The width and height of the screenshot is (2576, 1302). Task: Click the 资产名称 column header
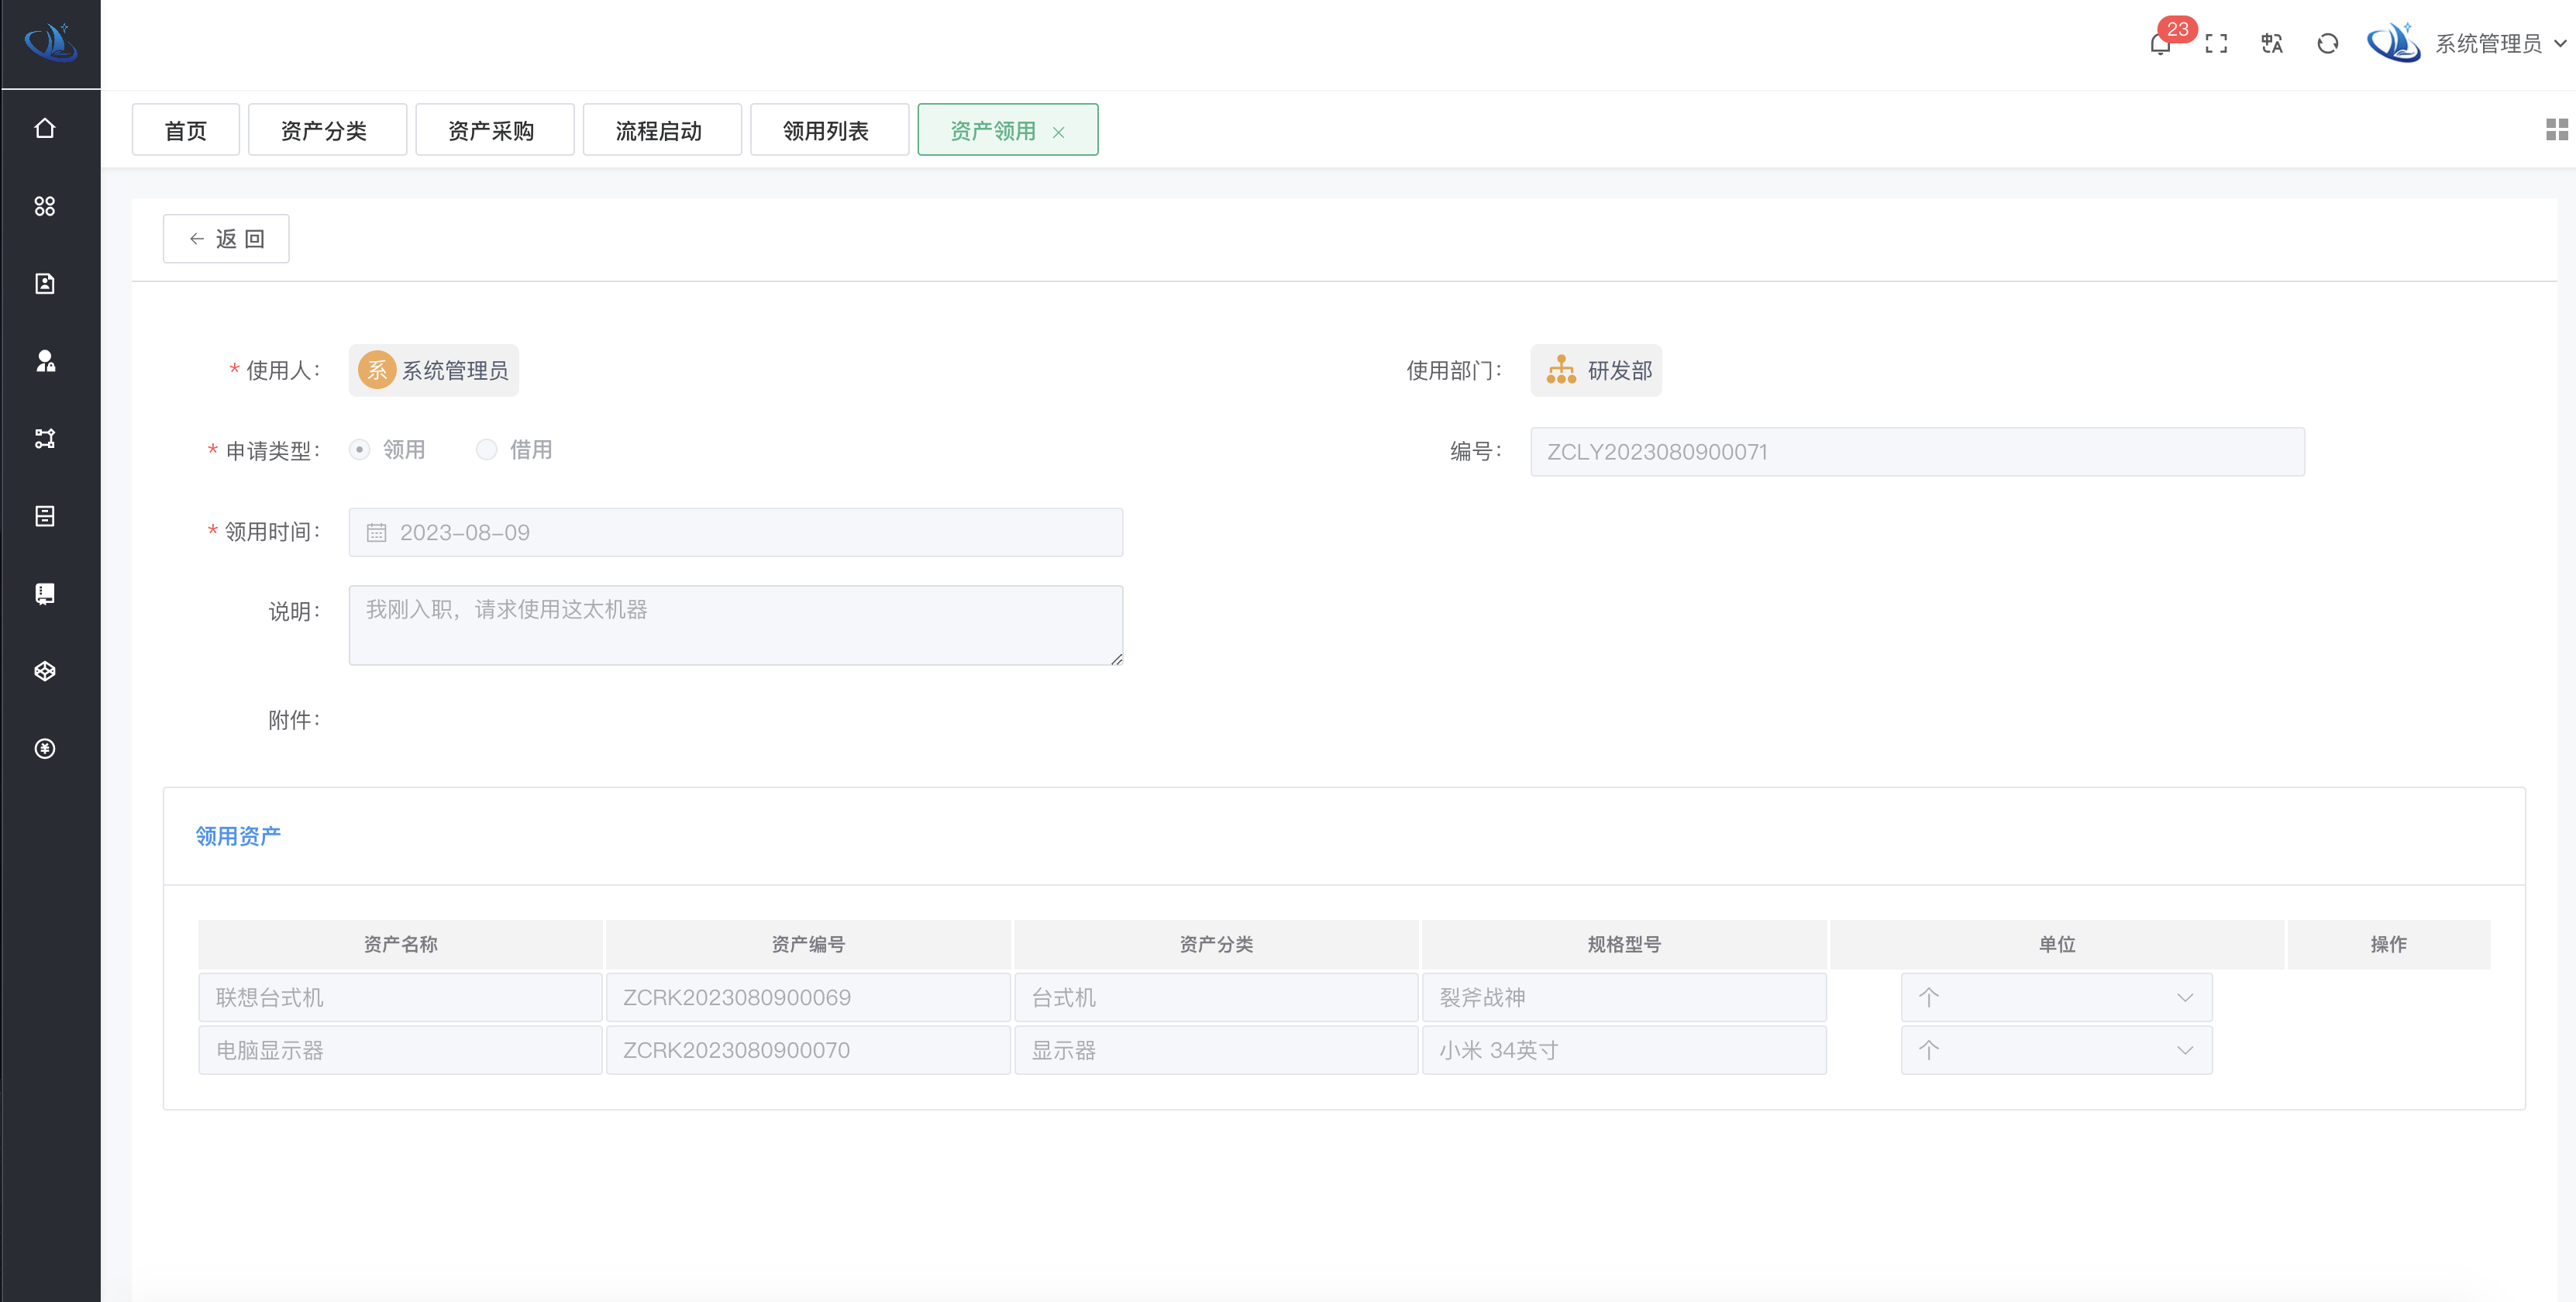tap(400, 944)
